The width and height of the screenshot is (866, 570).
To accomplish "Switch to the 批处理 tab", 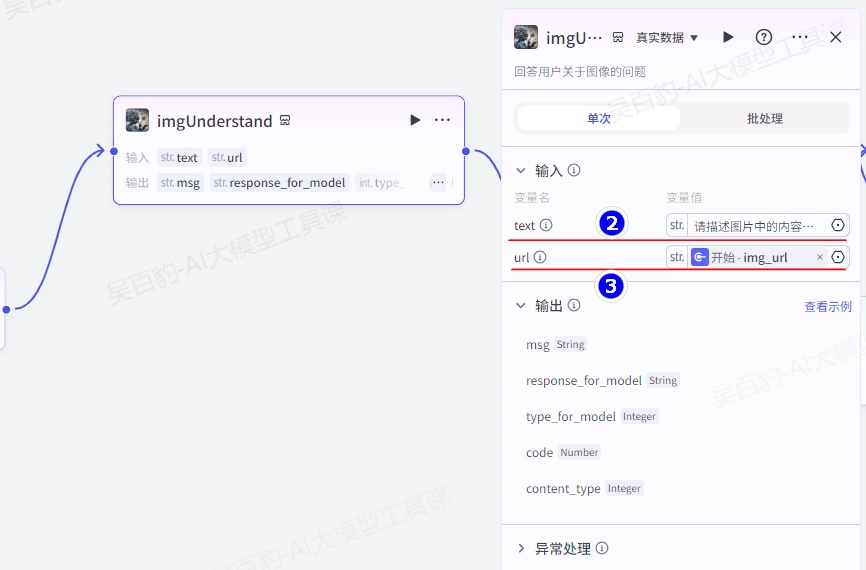I will coord(765,118).
